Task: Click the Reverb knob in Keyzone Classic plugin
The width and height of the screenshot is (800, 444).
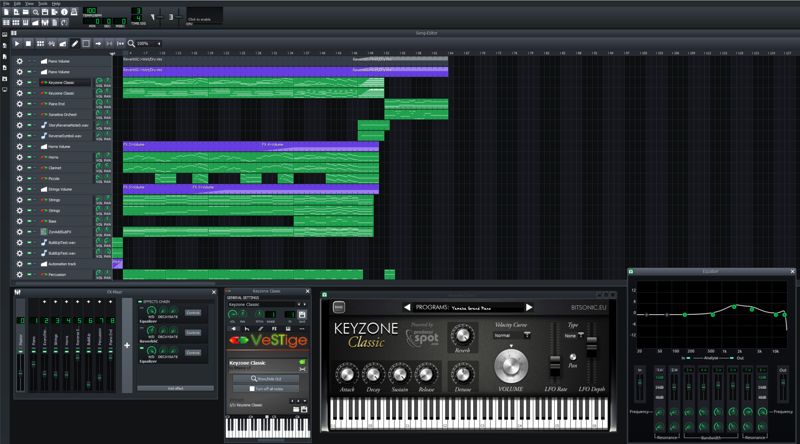Action: 462,335
